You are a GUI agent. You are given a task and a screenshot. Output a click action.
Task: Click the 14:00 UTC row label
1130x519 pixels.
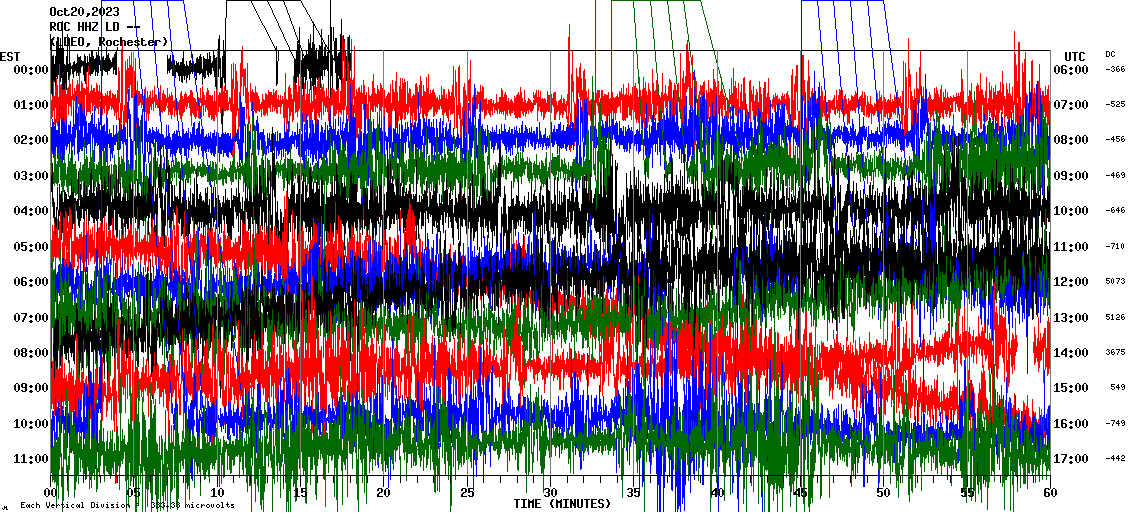(x=1071, y=352)
